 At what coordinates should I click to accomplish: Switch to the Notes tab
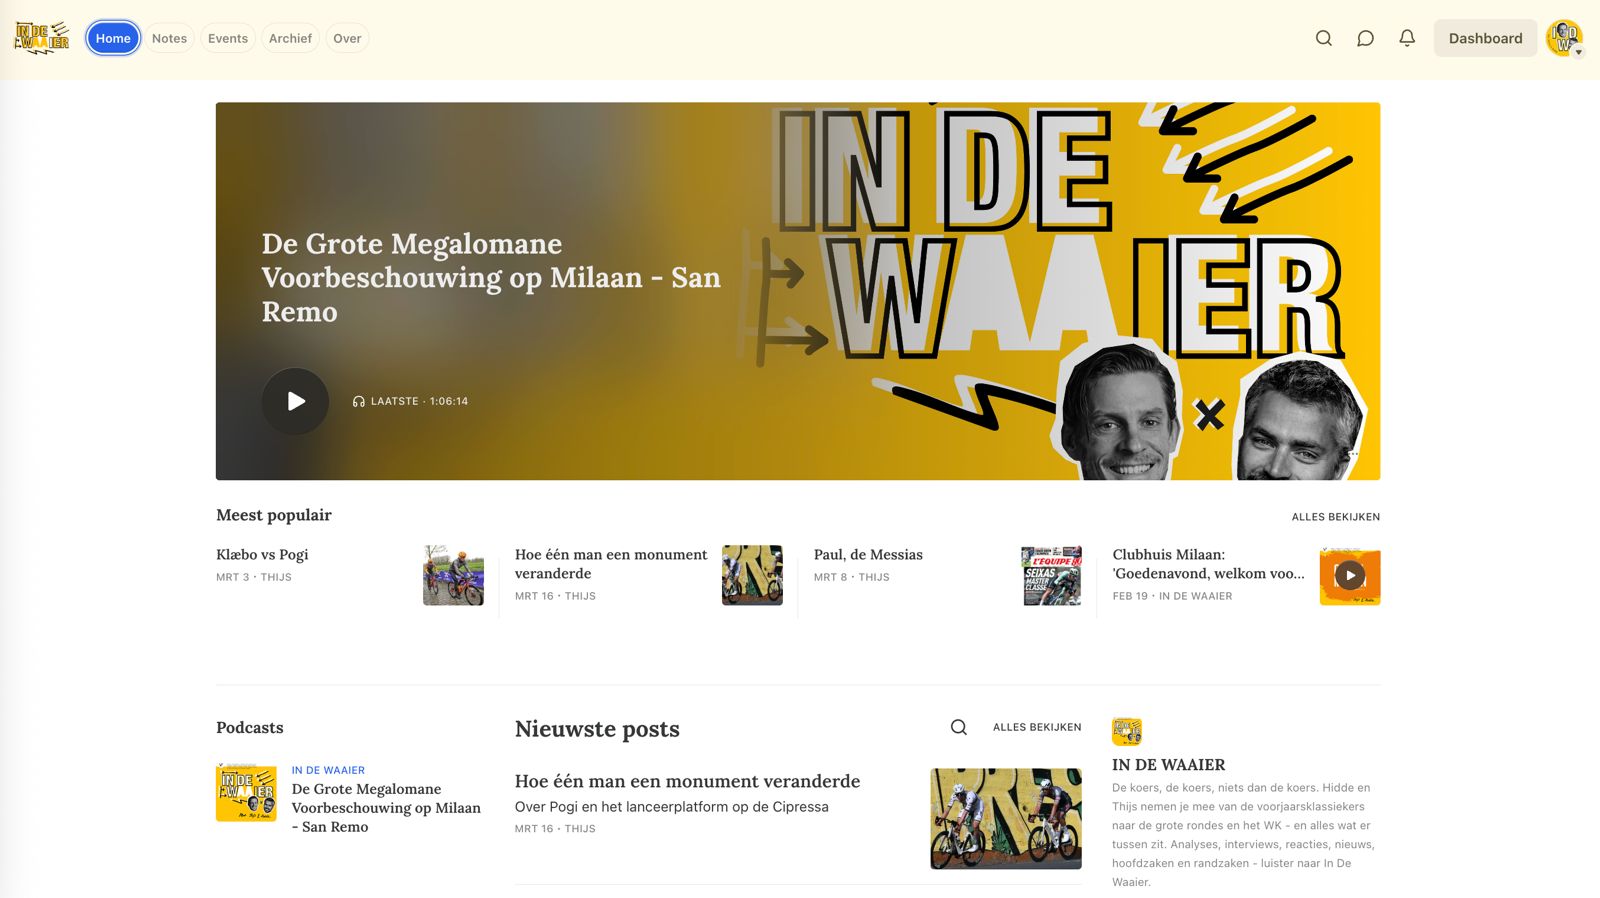(169, 38)
